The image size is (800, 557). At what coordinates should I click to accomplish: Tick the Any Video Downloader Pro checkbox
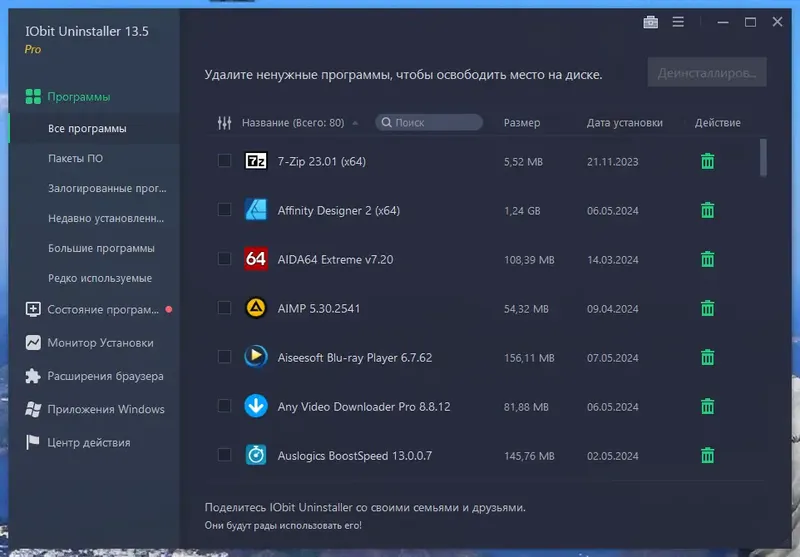tap(224, 406)
